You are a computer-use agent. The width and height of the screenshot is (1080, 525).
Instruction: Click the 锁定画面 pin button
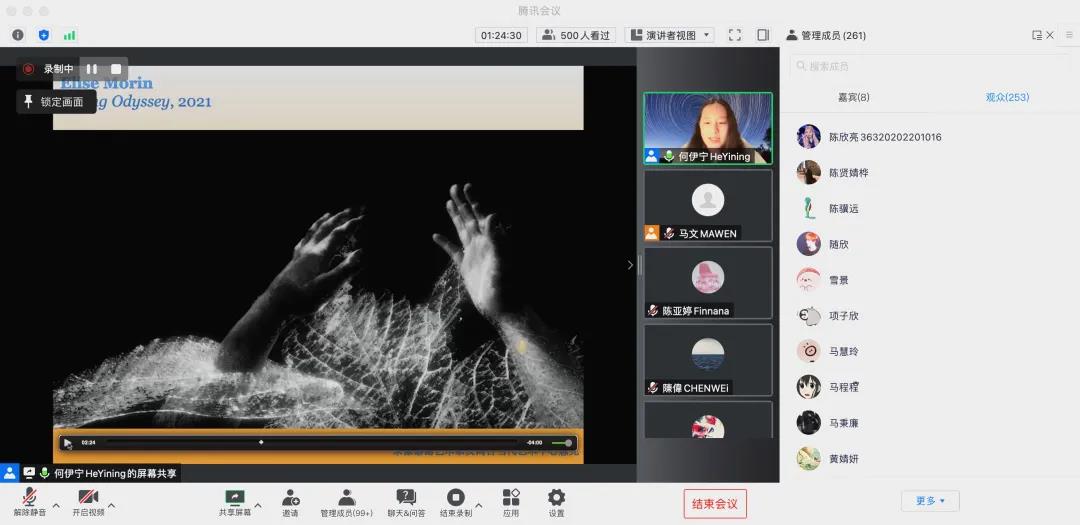click(x=56, y=102)
